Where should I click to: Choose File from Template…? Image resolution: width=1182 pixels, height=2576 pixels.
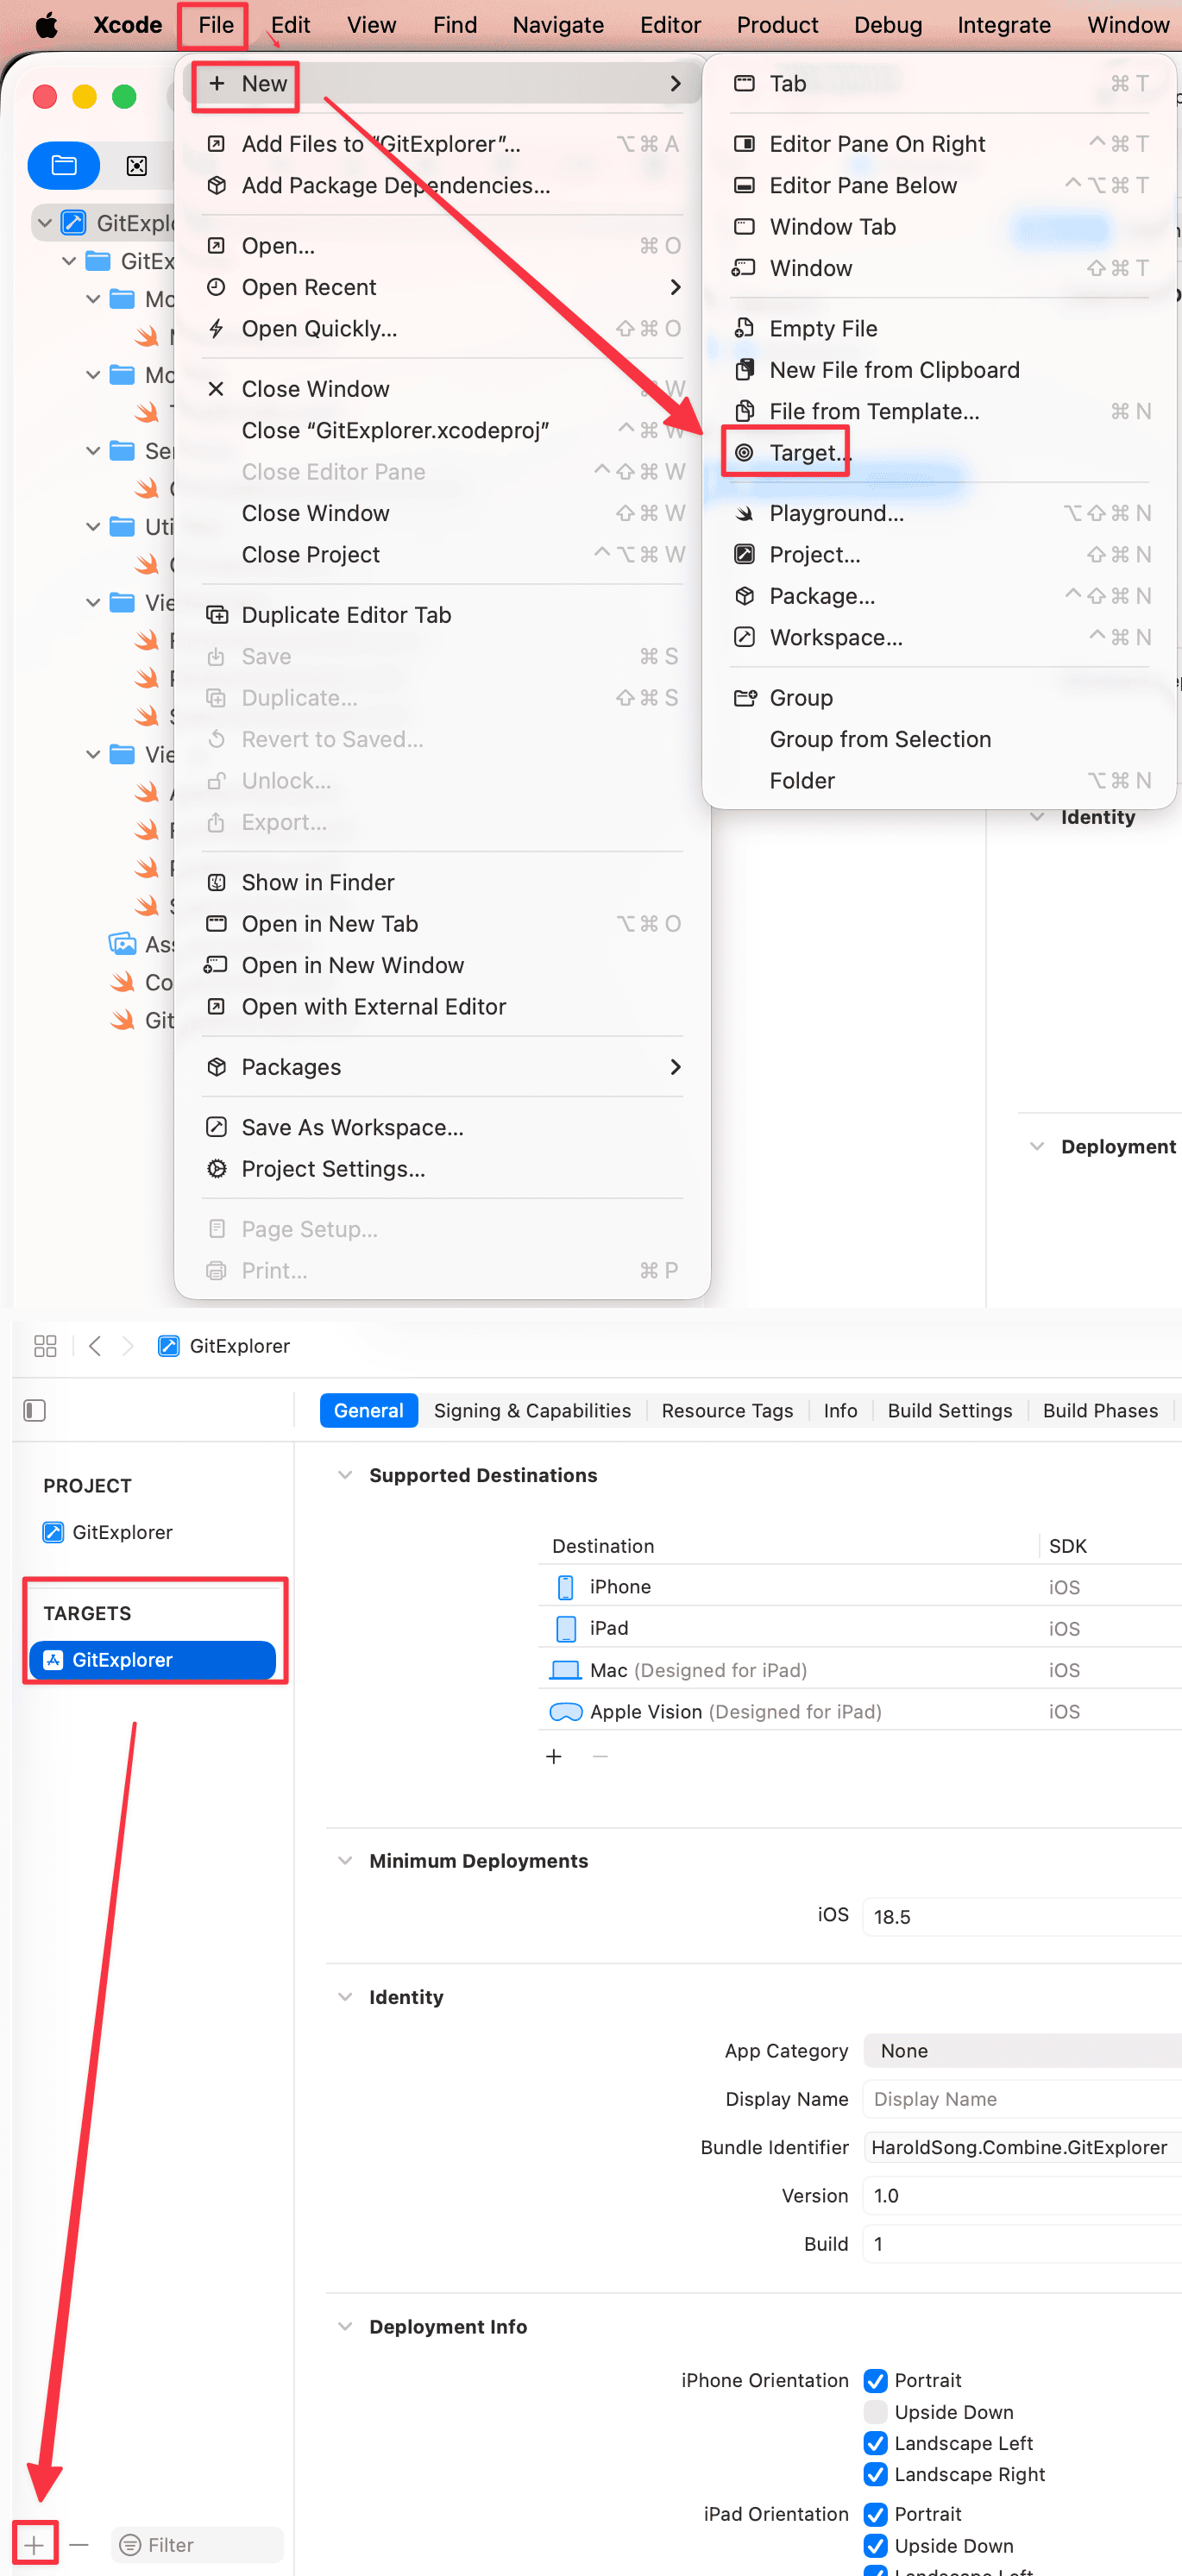coord(874,412)
